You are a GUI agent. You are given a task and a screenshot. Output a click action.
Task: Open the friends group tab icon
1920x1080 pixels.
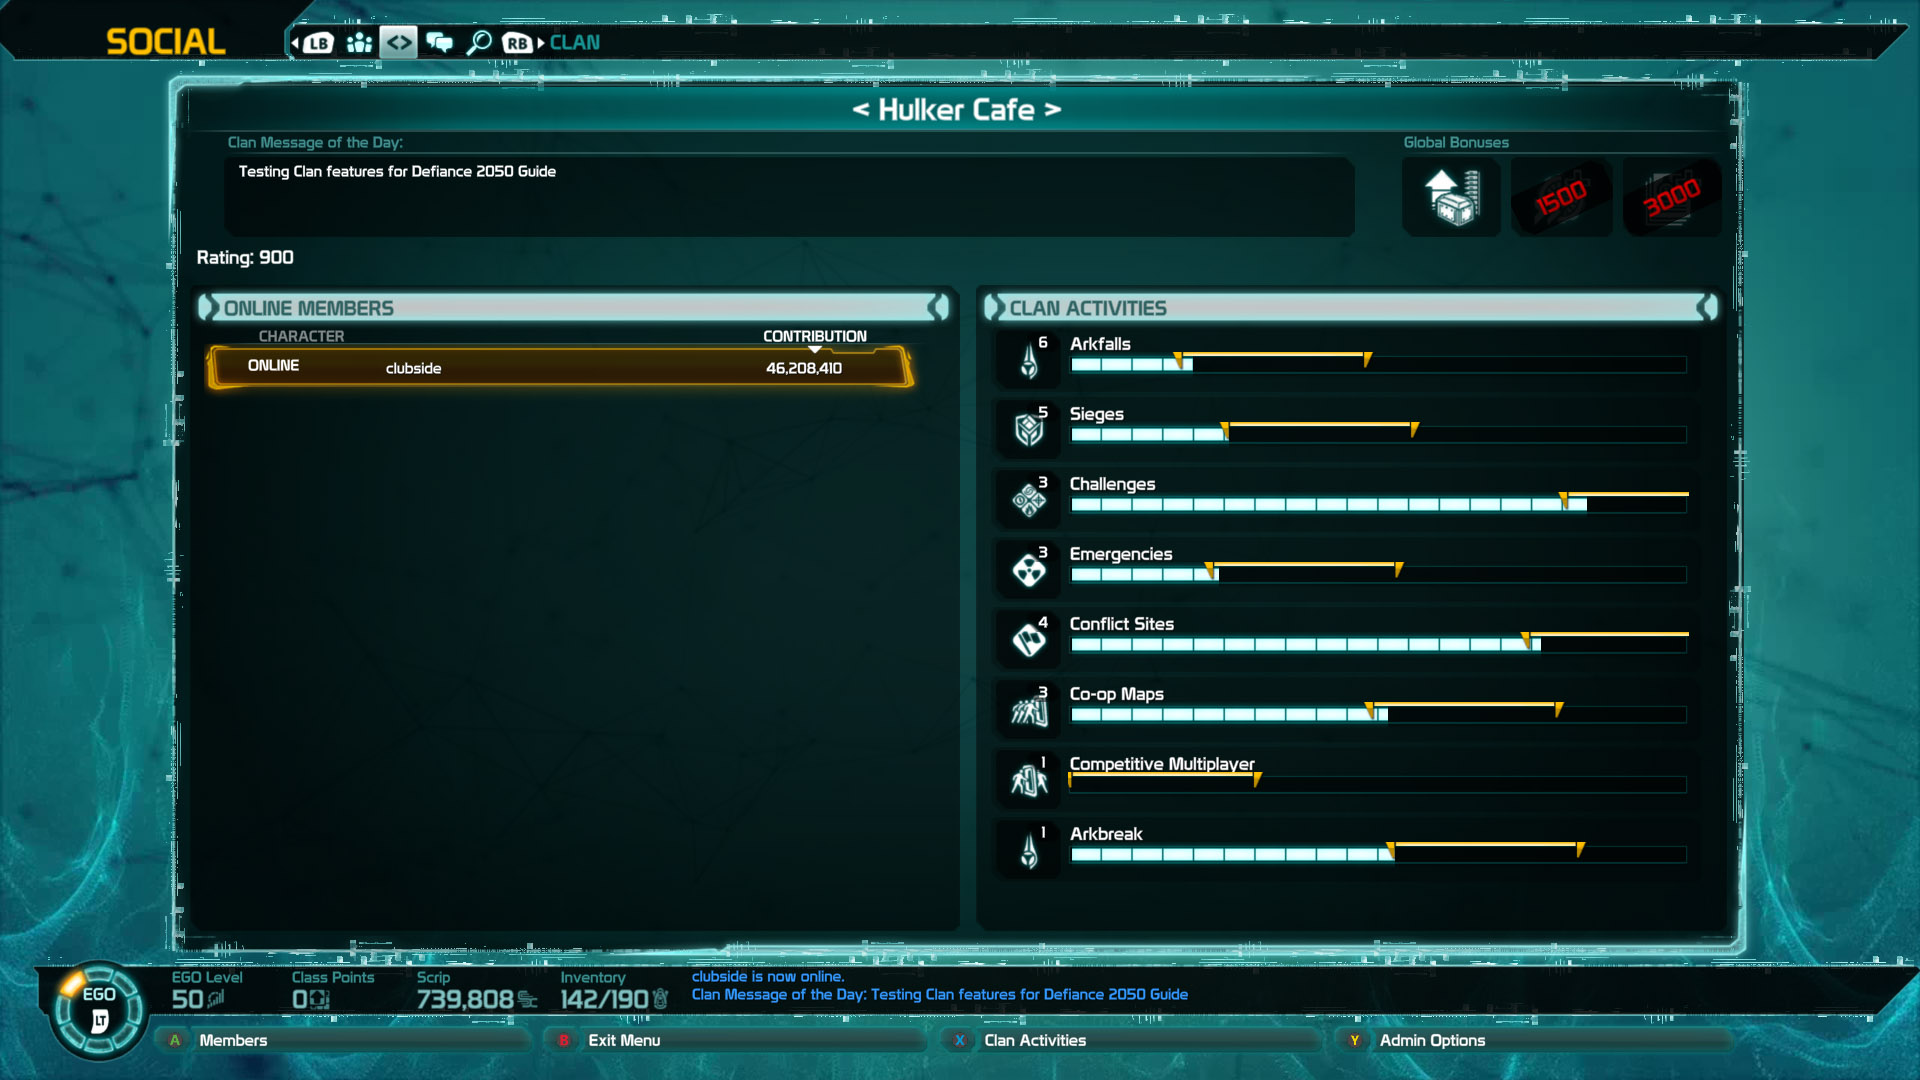pos(359,43)
